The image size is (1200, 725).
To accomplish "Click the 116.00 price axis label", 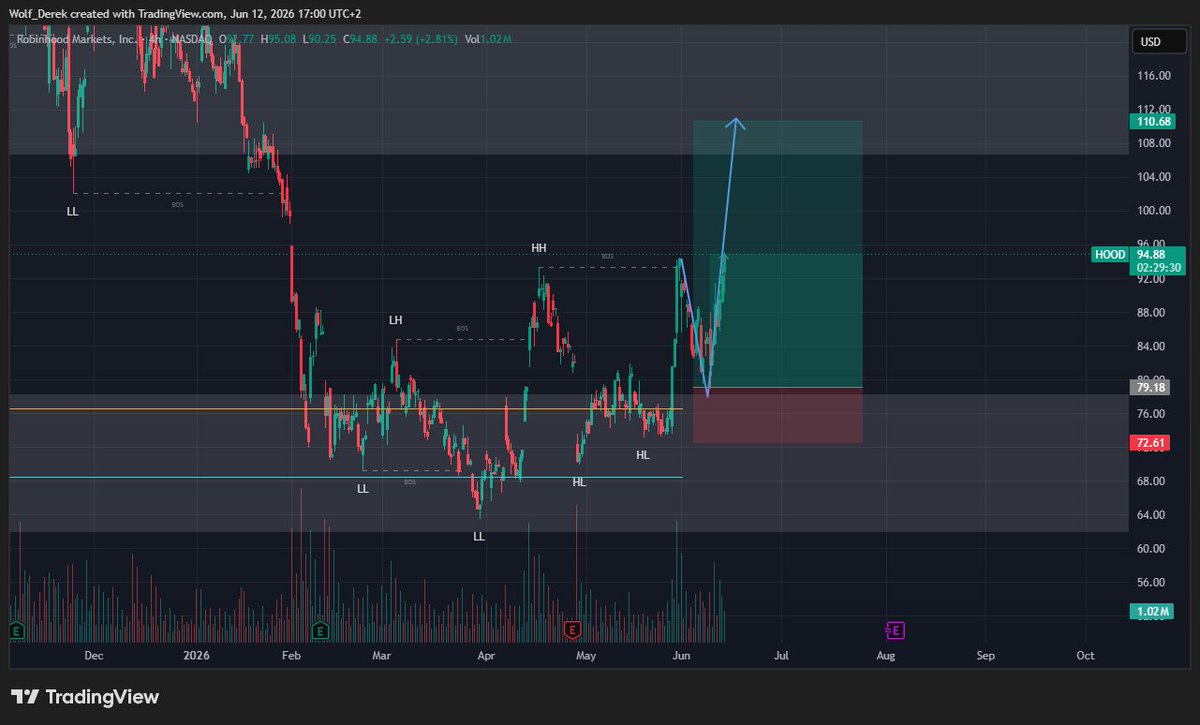I will pyautogui.click(x=1154, y=76).
